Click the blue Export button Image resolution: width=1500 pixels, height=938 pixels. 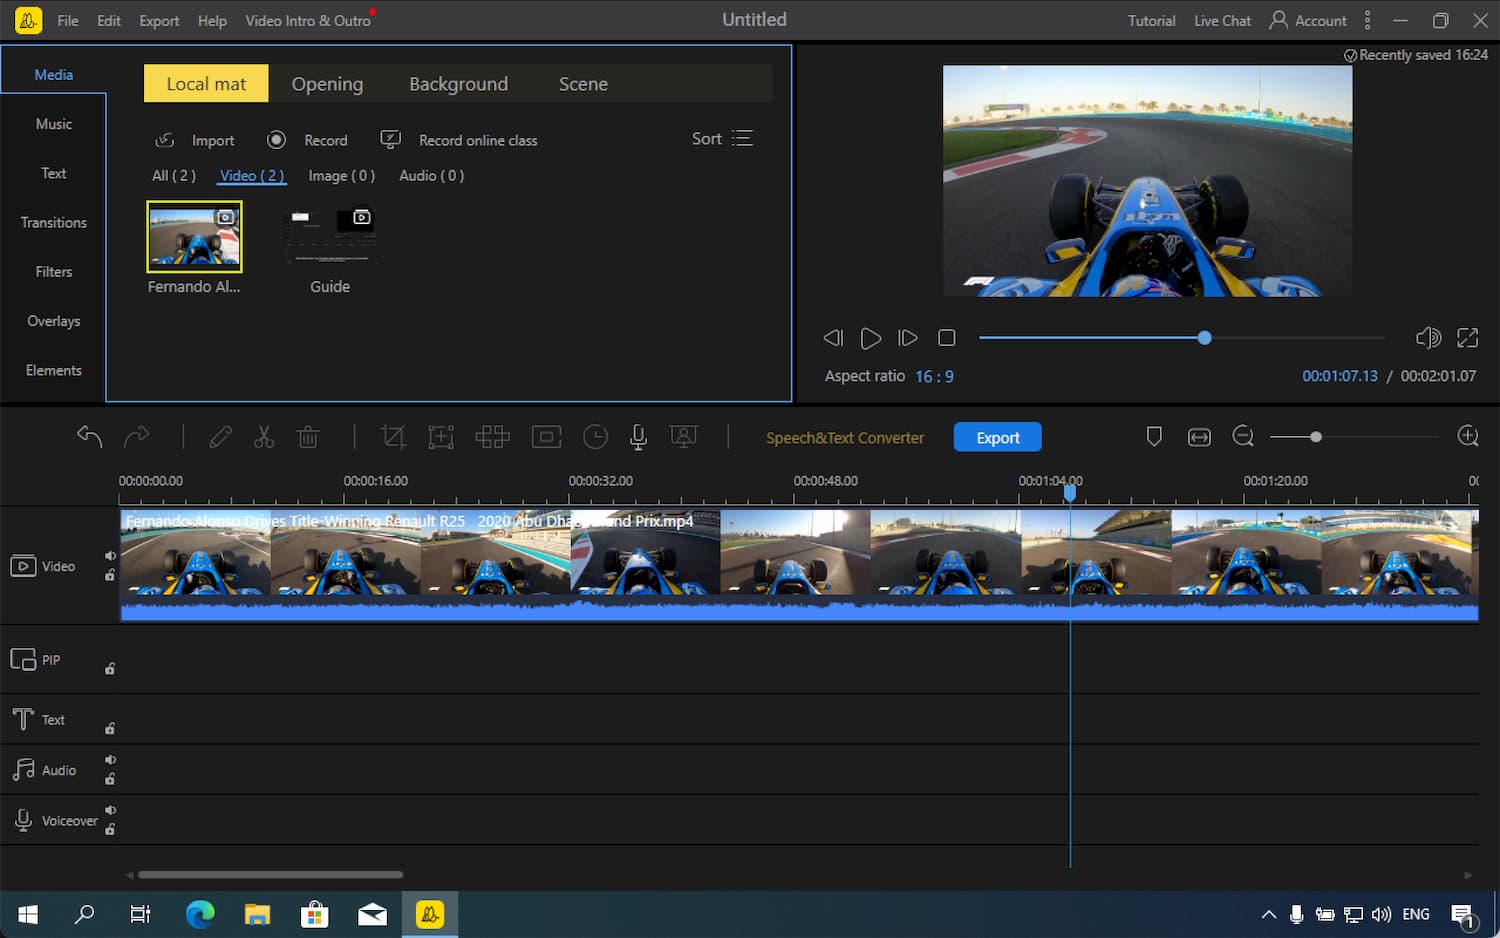click(x=997, y=437)
